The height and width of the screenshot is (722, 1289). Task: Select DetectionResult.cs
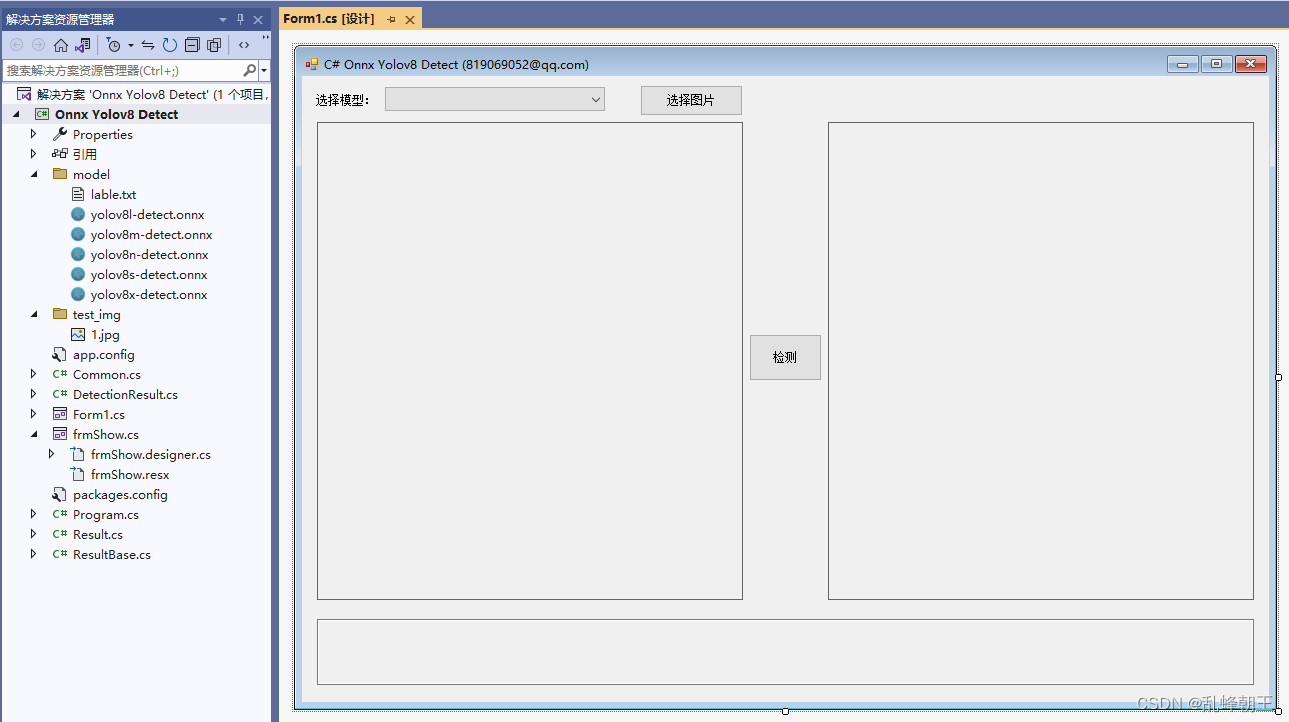(125, 394)
